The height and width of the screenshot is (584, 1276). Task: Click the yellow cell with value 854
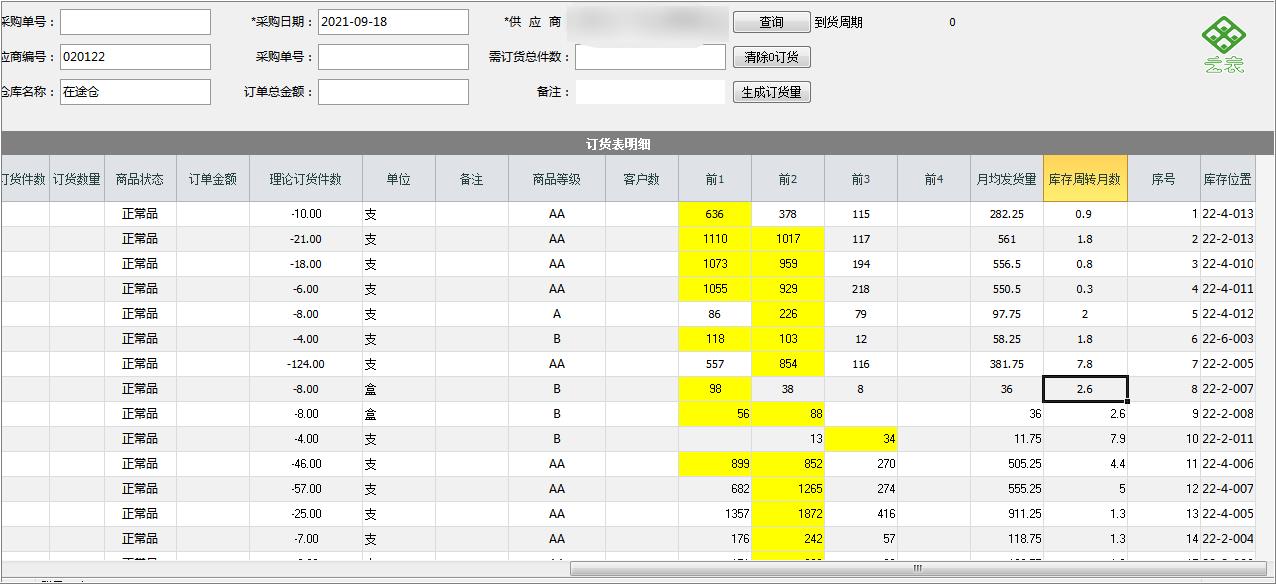click(788, 364)
